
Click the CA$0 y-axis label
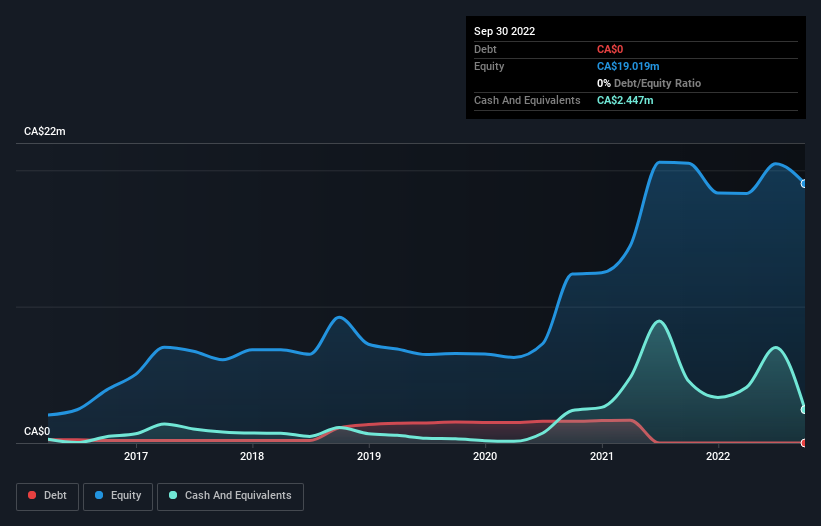click(37, 431)
